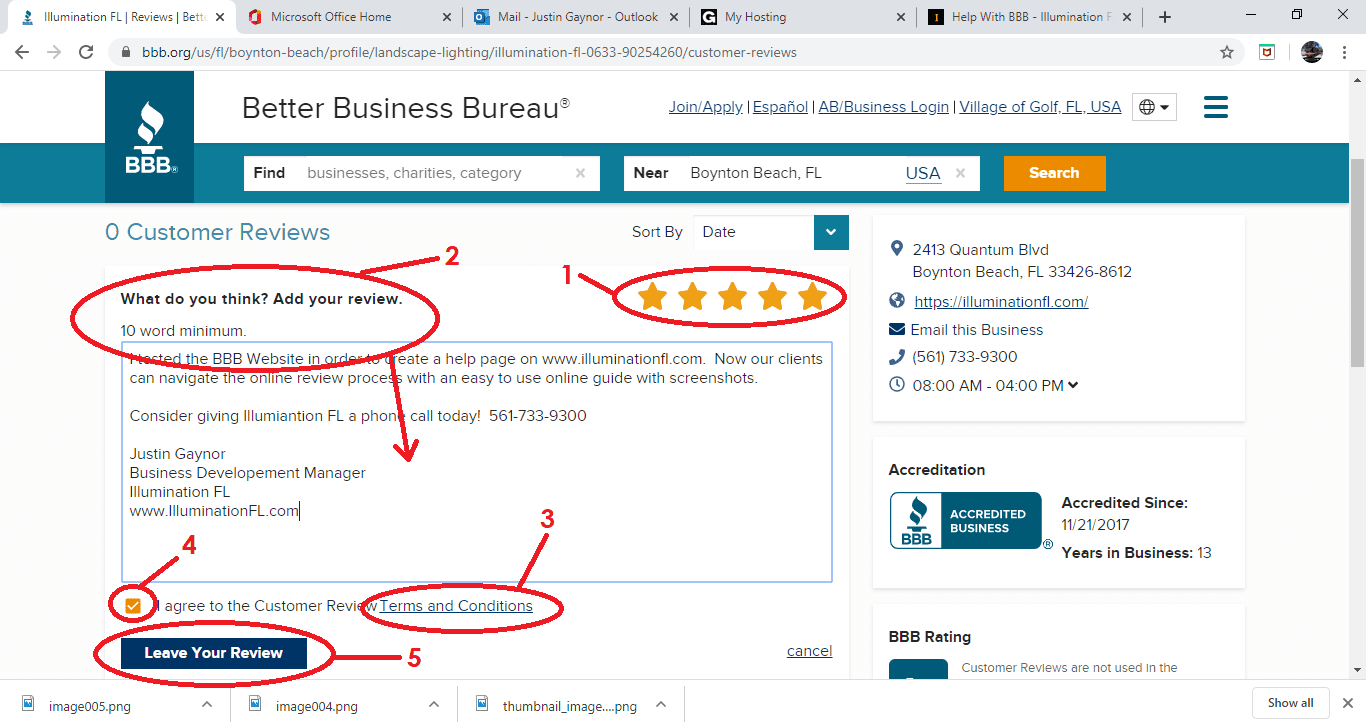Reload the current page
The width and height of the screenshot is (1366, 728).
point(86,52)
